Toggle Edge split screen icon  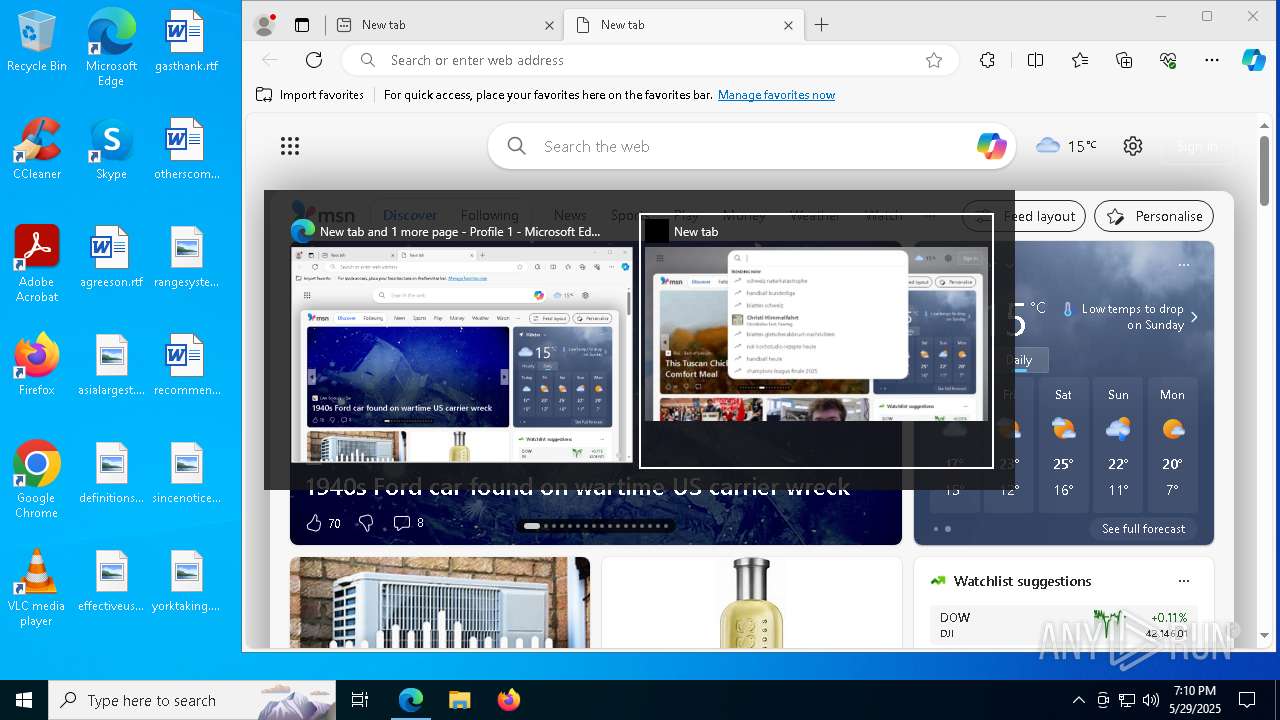(1036, 60)
